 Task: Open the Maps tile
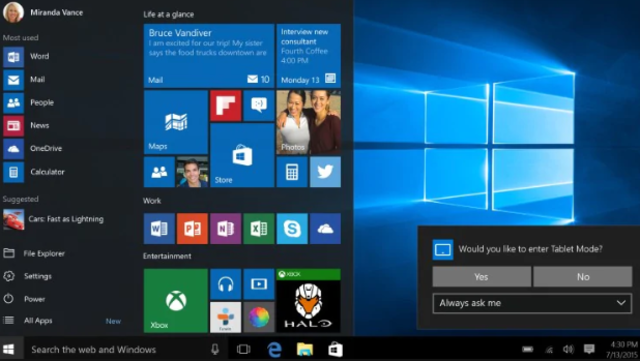coord(176,122)
